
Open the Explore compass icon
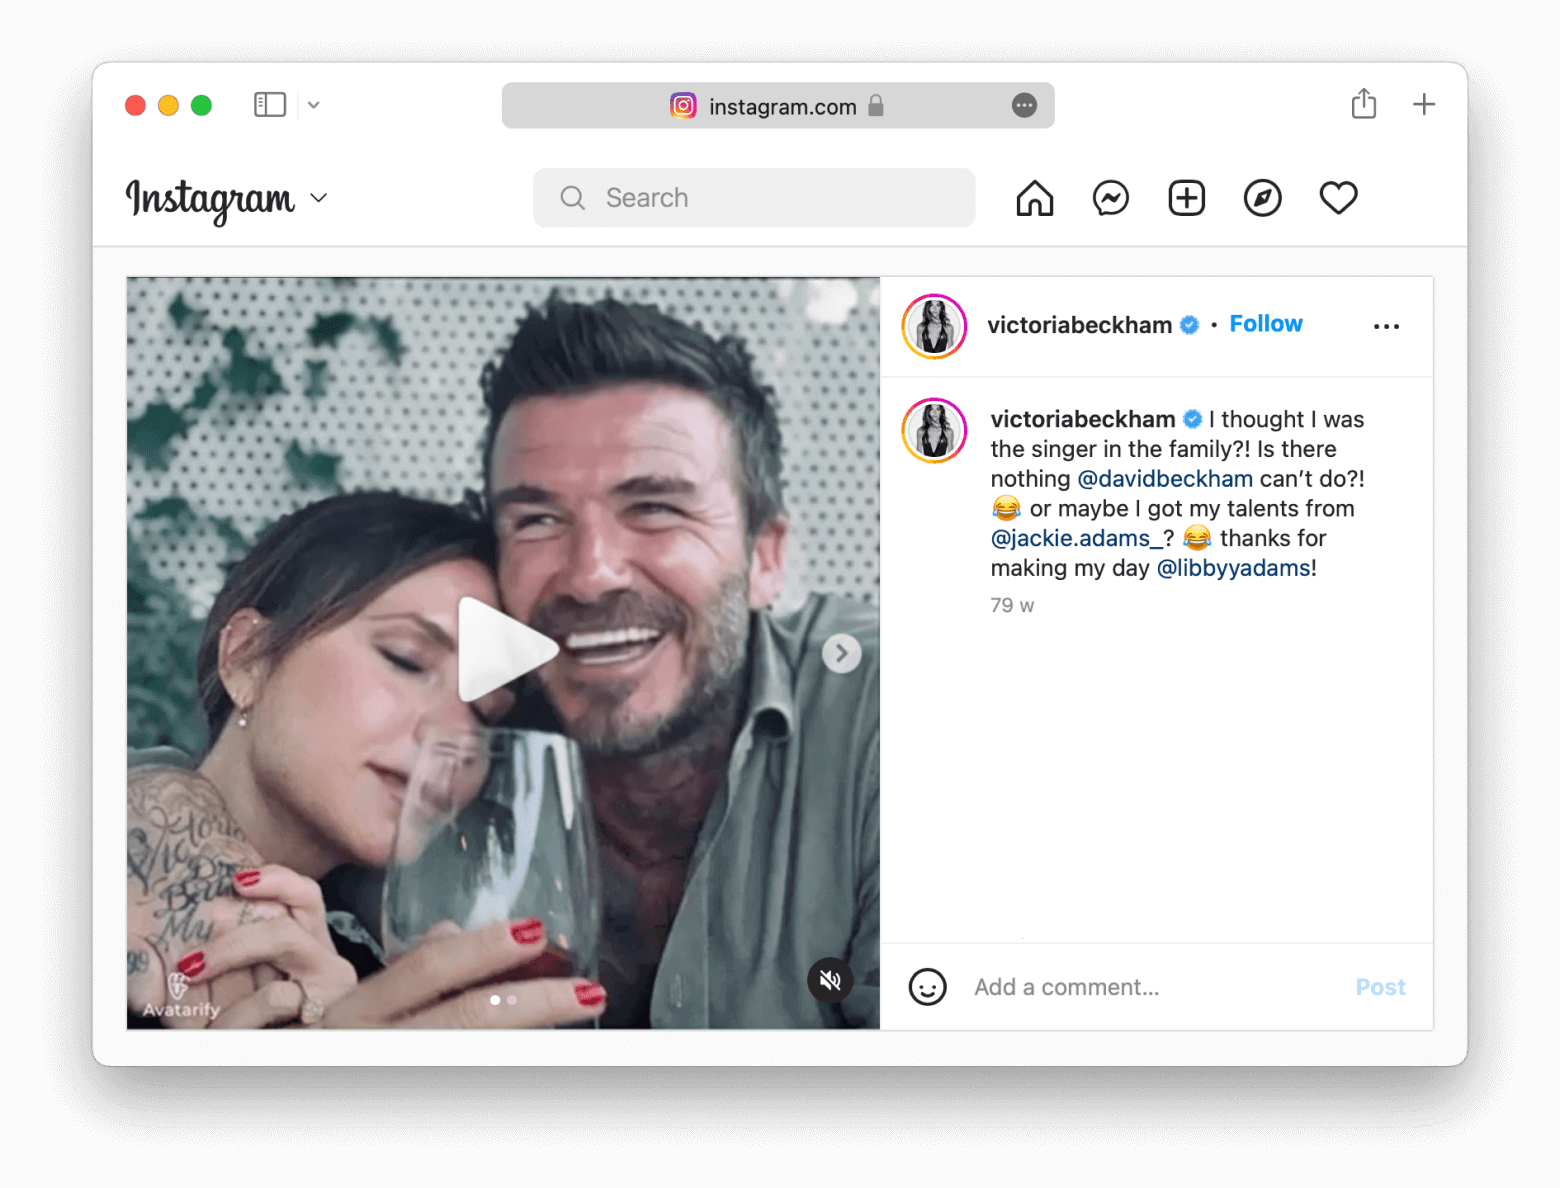click(x=1263, y=198)
